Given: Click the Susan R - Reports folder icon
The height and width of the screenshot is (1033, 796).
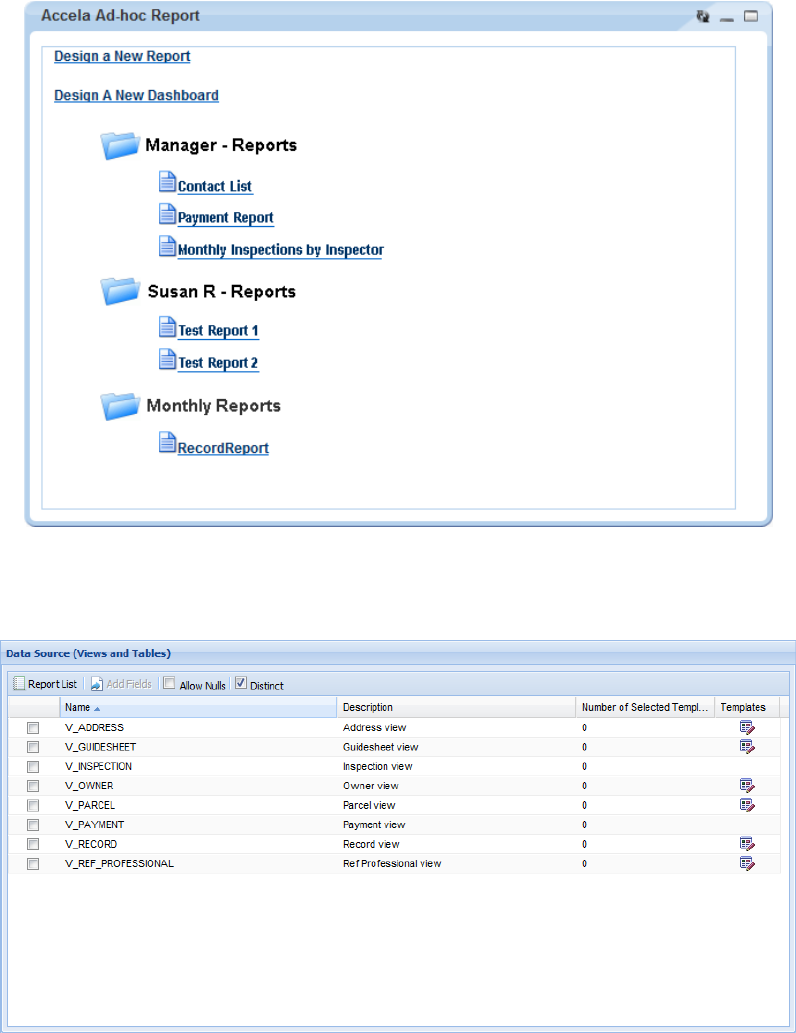Looking at the screenshot, I should pos(120,291).
